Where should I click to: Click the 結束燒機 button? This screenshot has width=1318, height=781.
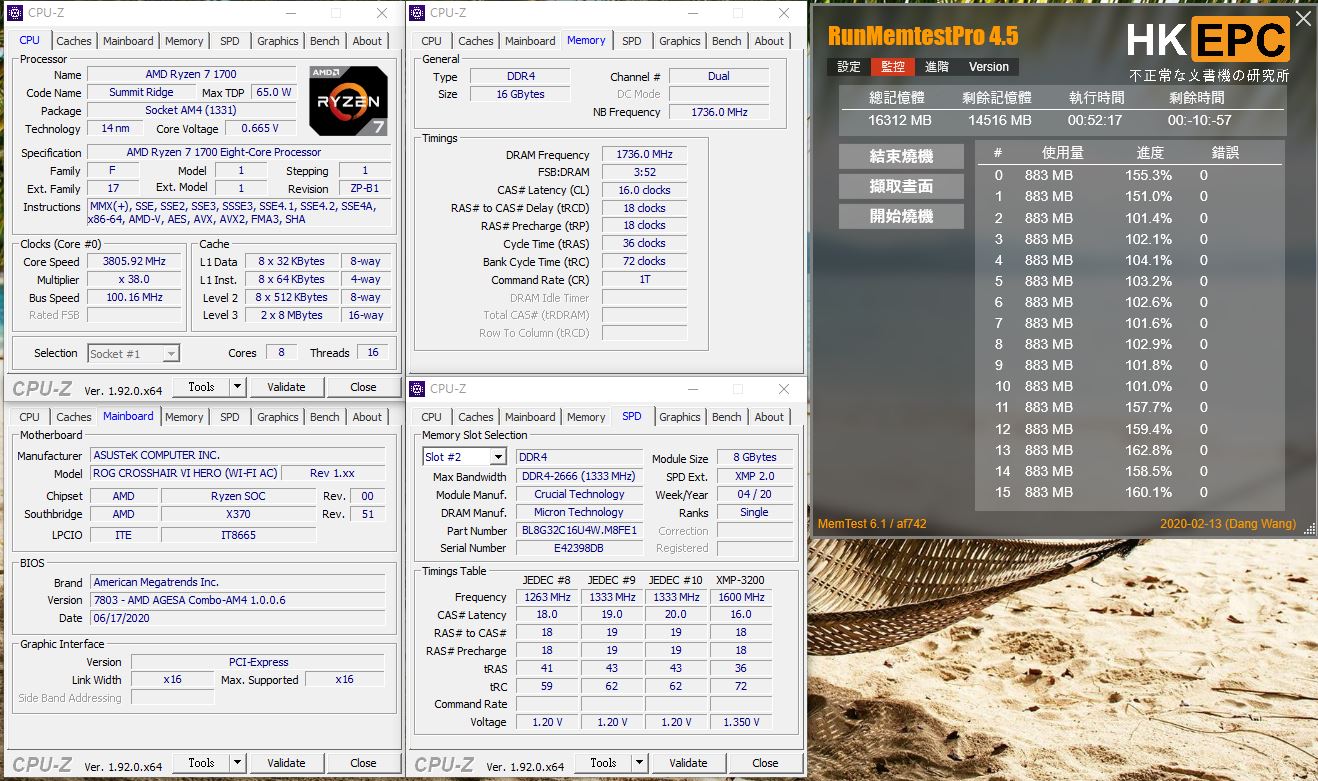pos(902,156)
